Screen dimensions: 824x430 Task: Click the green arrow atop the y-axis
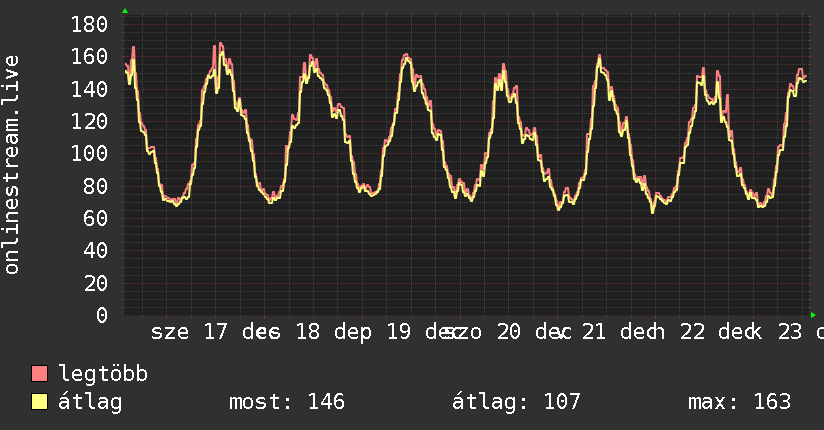coord(125,11)
